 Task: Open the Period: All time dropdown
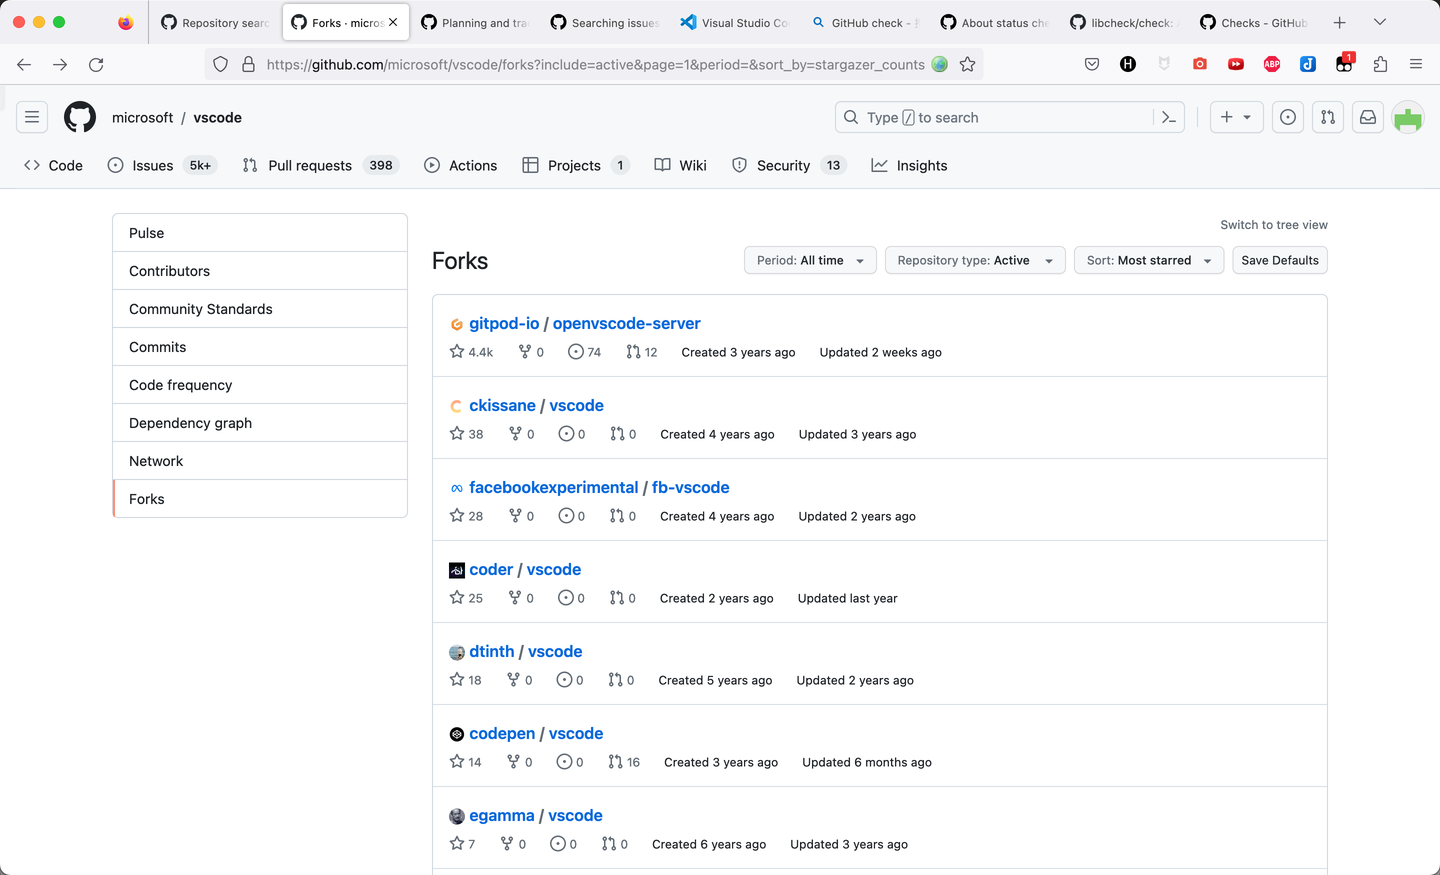click(x=810, y=260)
